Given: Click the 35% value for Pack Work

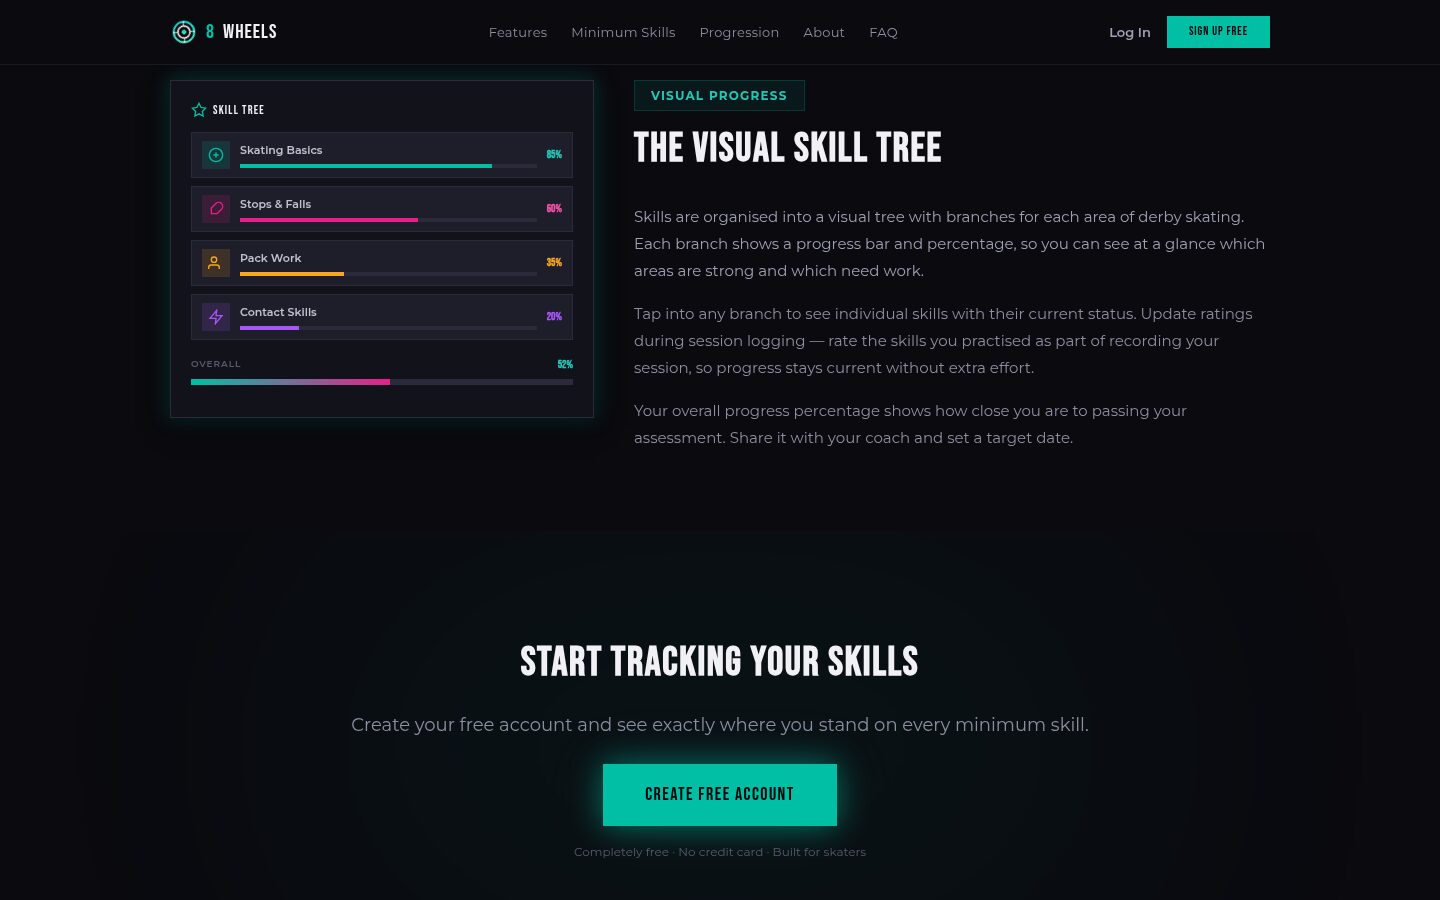Looking at the screenshot, I should coord(554,263).
